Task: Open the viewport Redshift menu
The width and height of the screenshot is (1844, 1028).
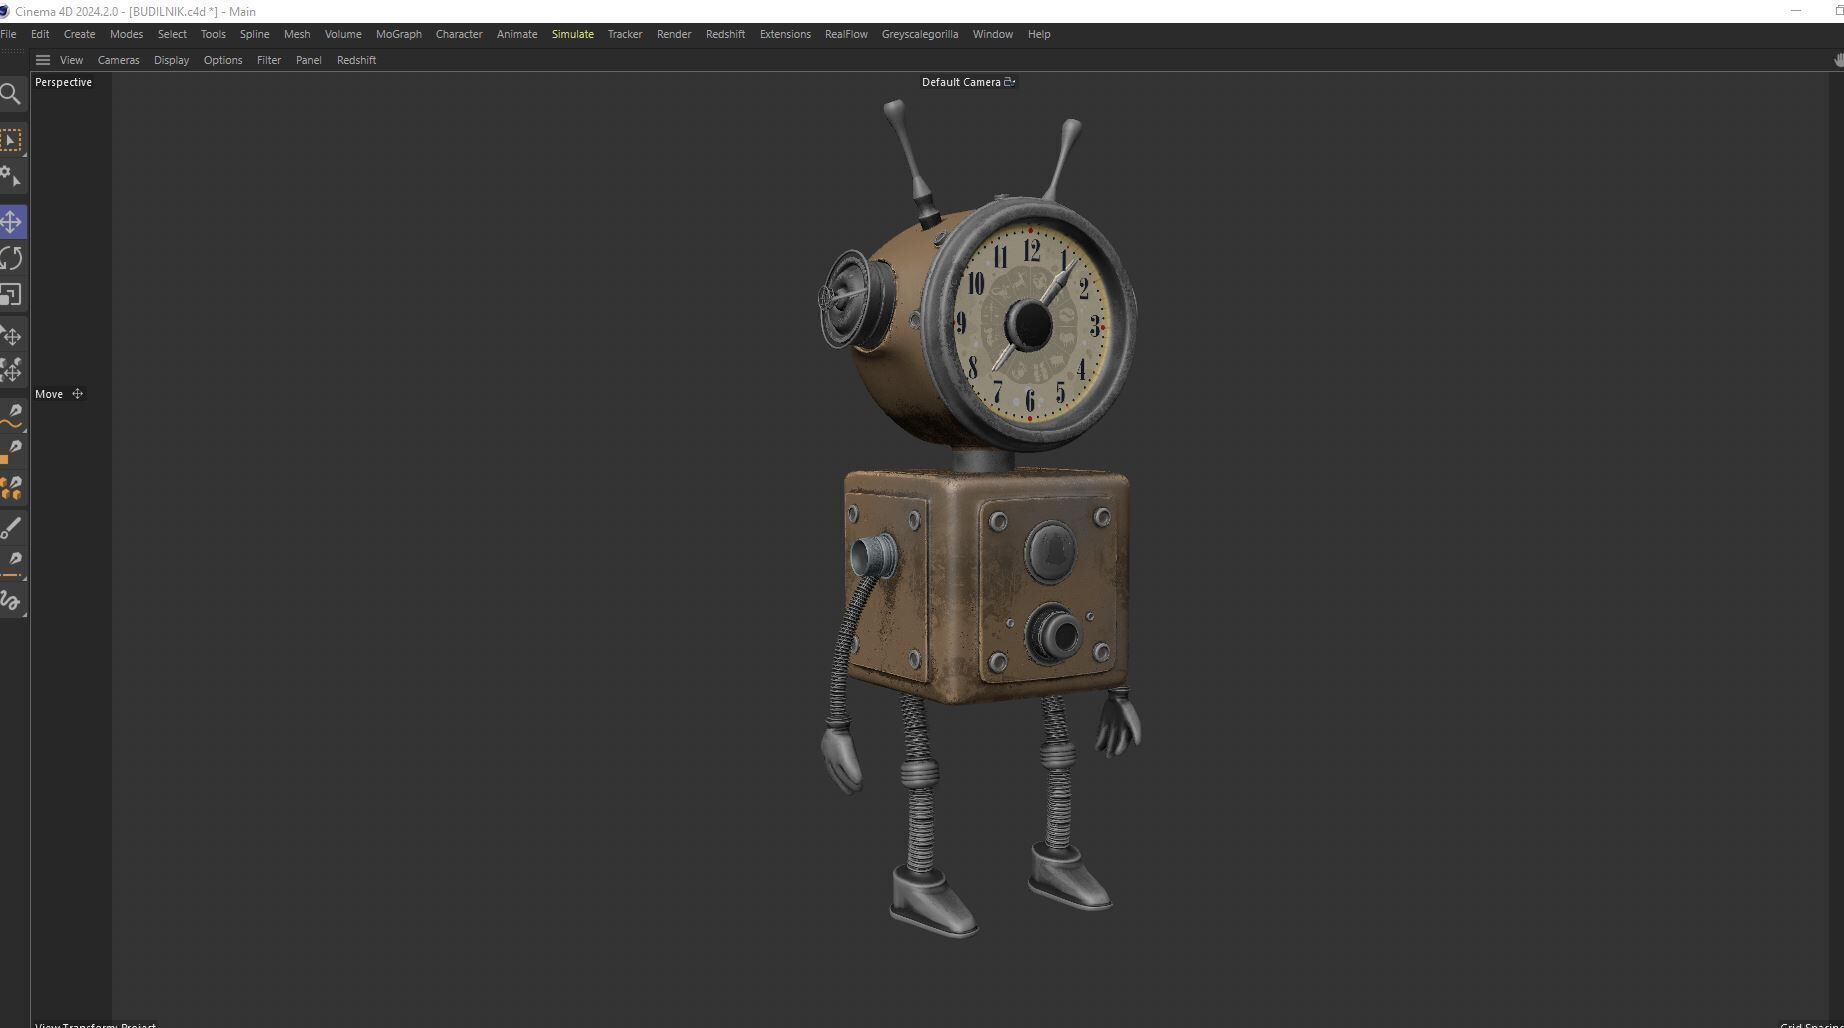Action: (x=357, y=60)
